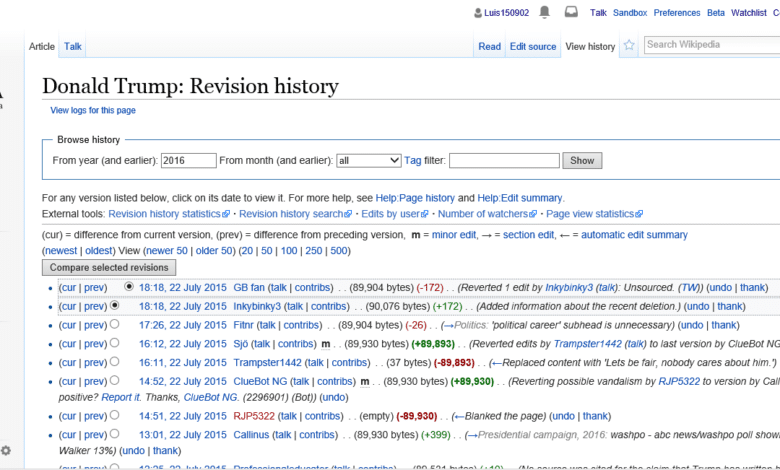
Task: Click the Search Wikipedia box
Action: [x=712, y=45]
